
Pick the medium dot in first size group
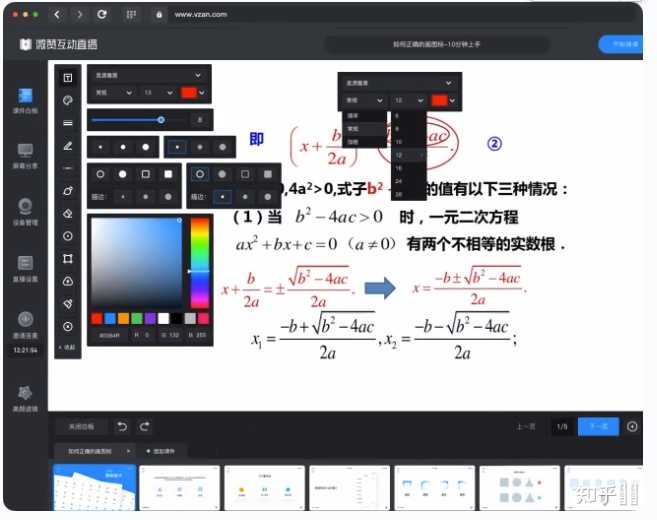tap(123, 147)
